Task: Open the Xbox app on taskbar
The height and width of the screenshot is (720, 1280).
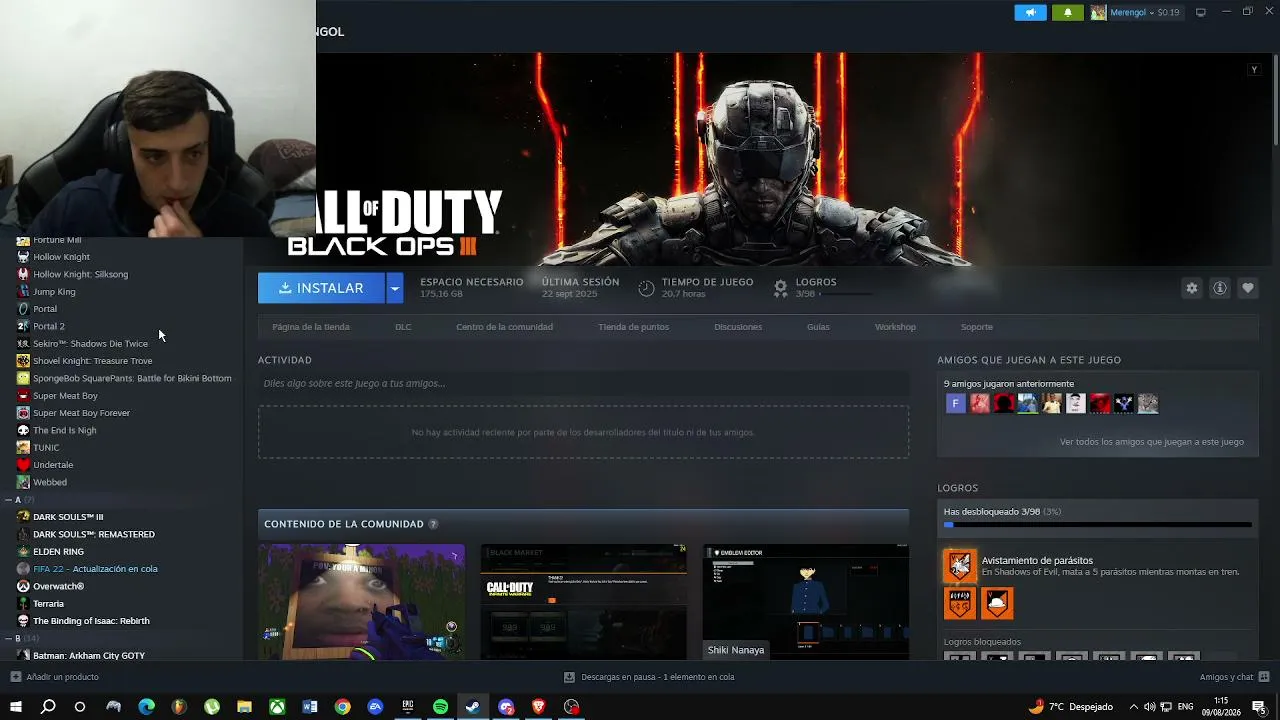Action: pos(277,707)
